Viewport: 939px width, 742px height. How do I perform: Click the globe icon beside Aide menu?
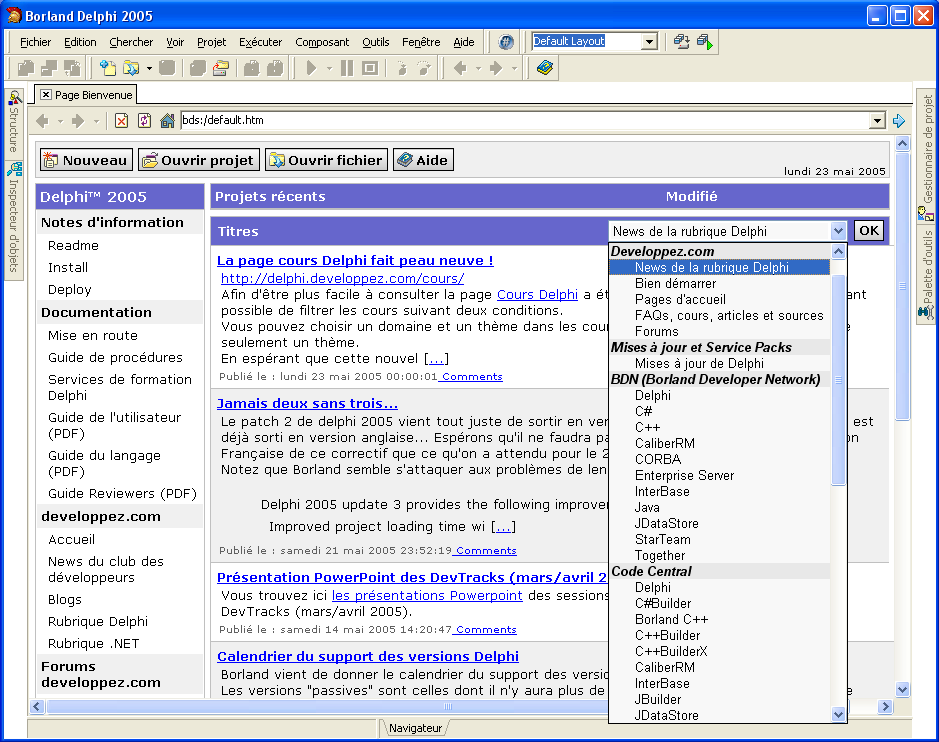506,42
